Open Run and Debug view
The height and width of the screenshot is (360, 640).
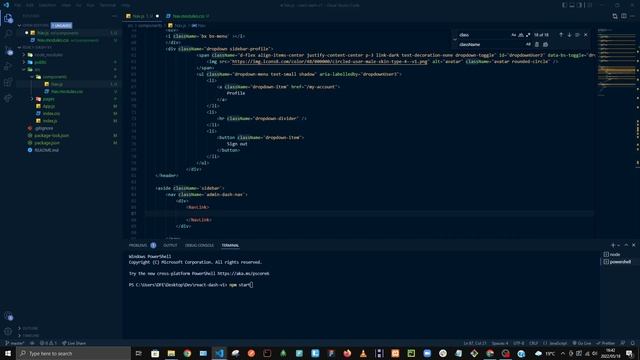(8, 67)
